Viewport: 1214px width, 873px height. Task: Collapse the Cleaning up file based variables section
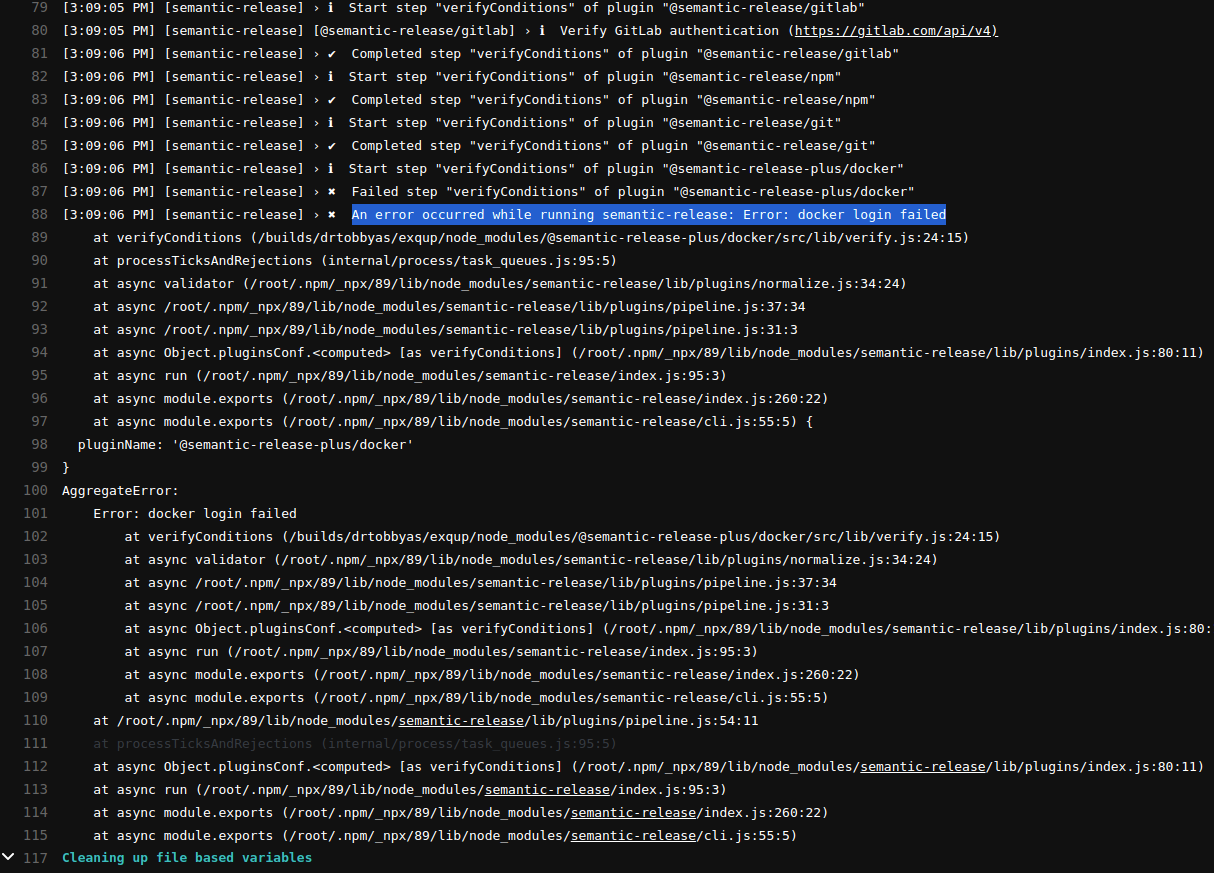(8, 857)
